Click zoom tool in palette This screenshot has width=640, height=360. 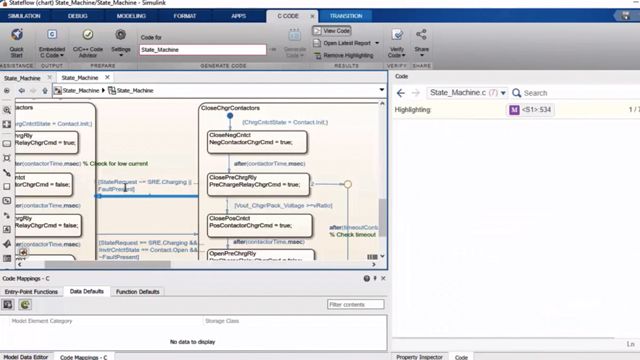(7, 110)
